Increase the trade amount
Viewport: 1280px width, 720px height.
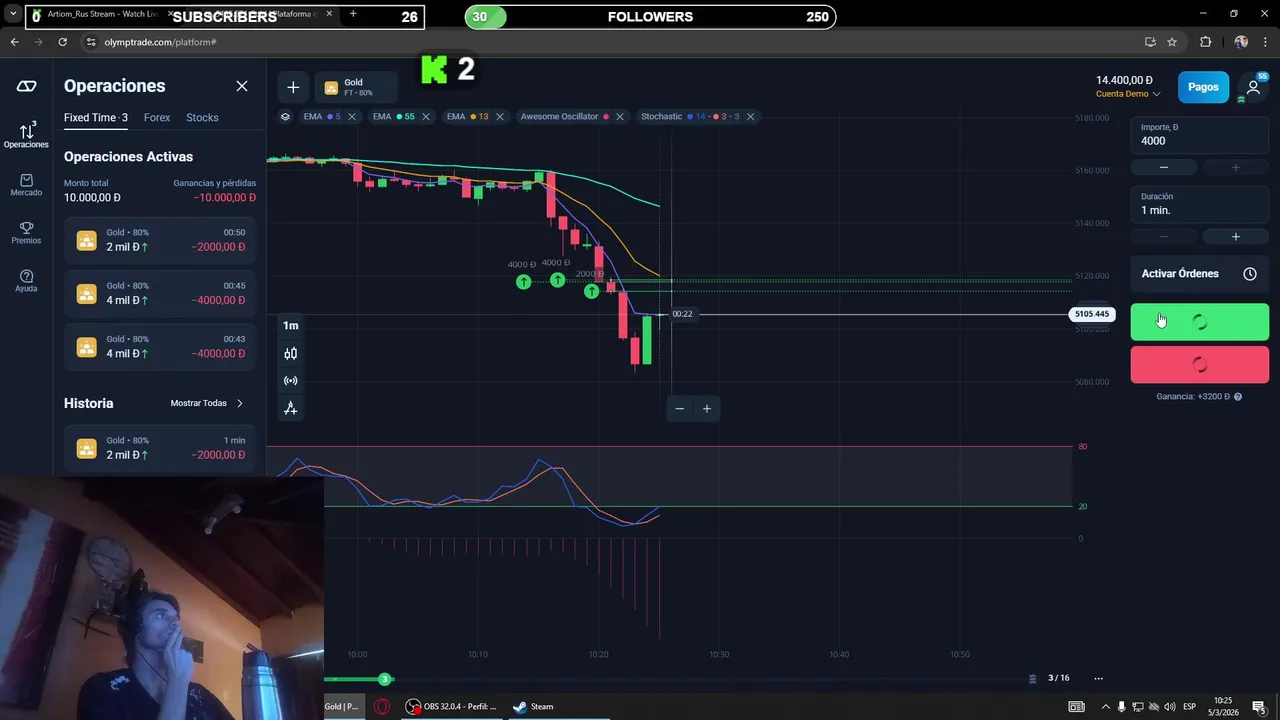click(1235, 167)
